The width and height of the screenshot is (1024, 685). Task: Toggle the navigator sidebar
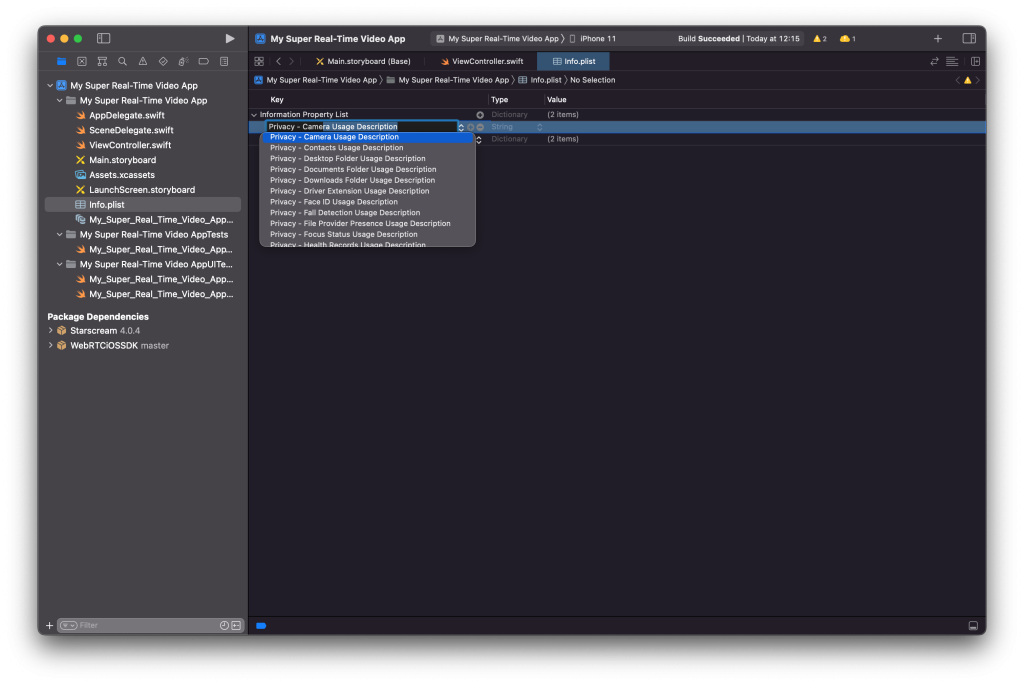103,39
